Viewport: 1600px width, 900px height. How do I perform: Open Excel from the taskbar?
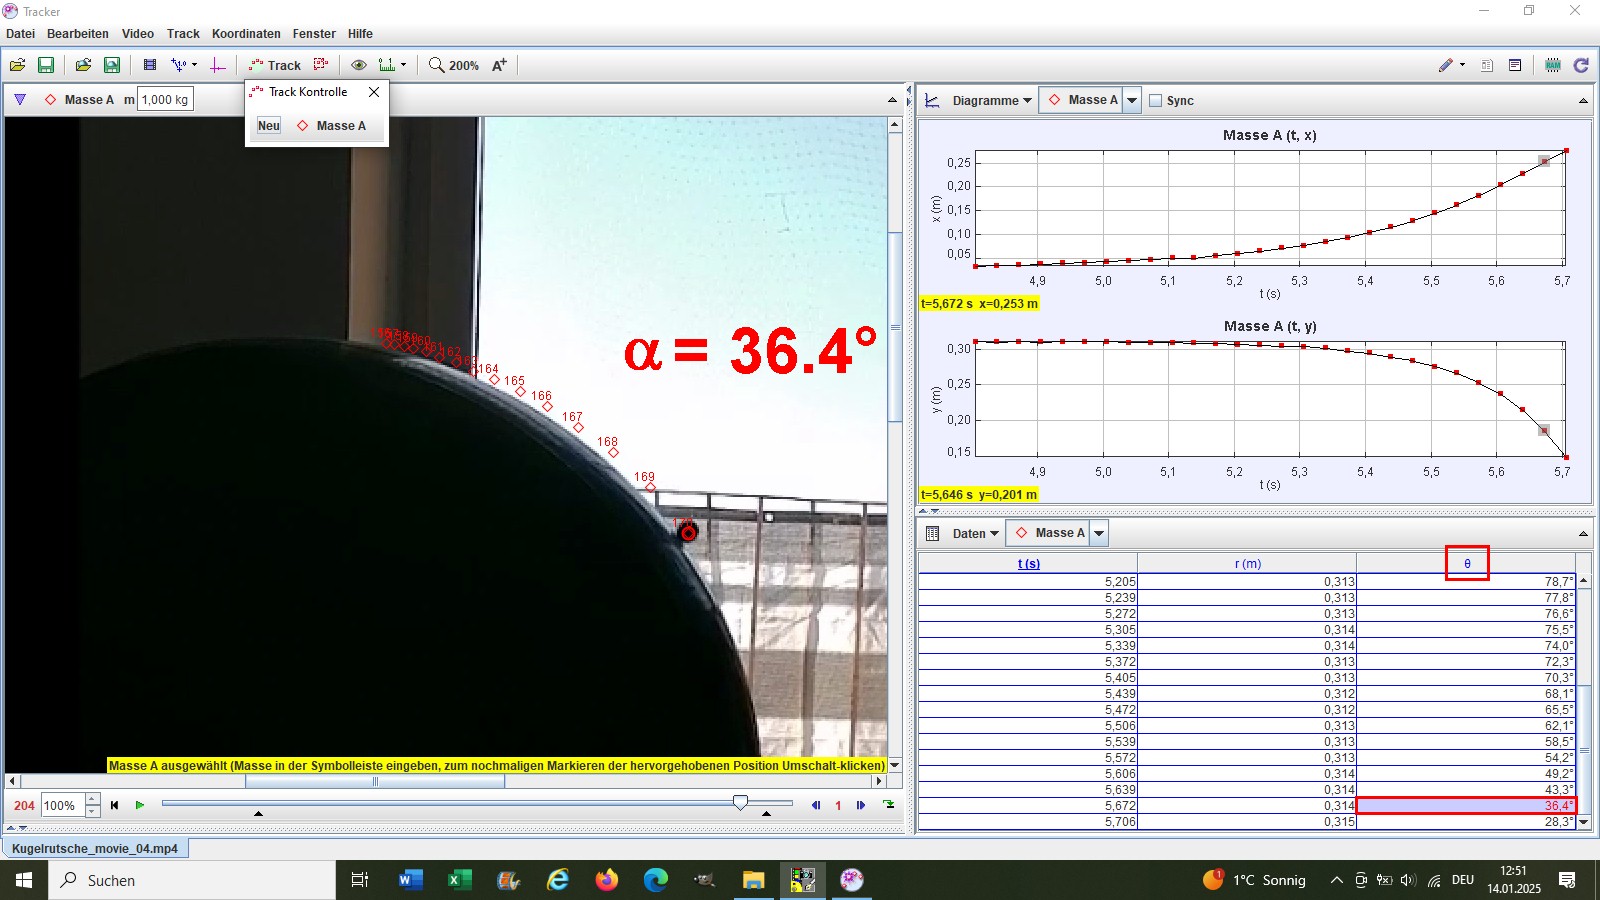pyautogui.click(x=459, y=880)
